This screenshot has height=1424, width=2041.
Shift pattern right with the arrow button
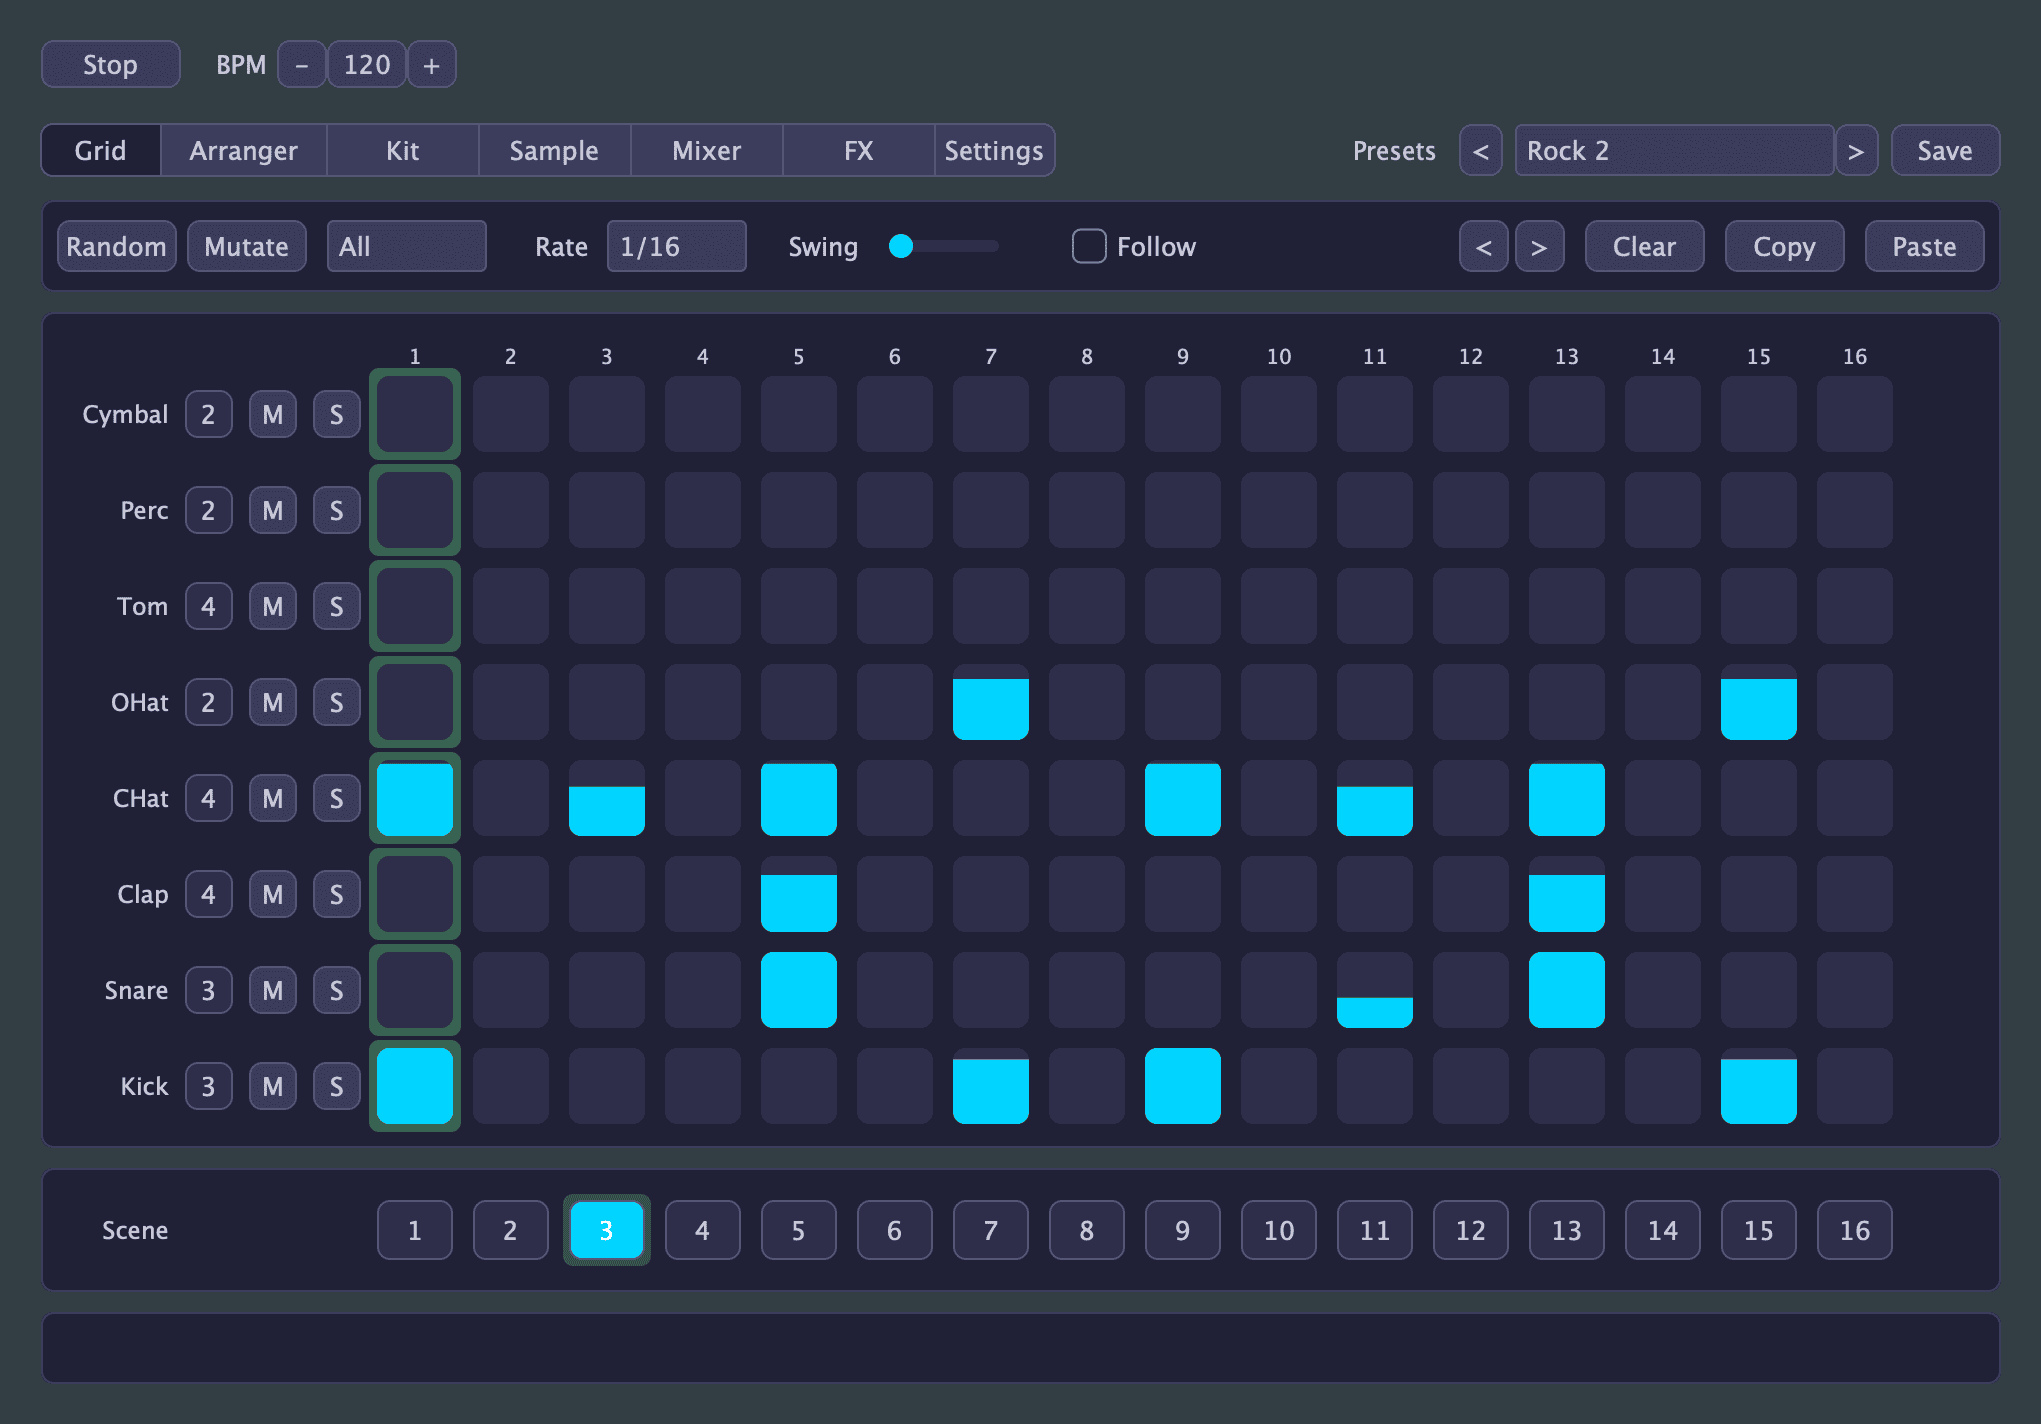click(x=1540, y=246)
